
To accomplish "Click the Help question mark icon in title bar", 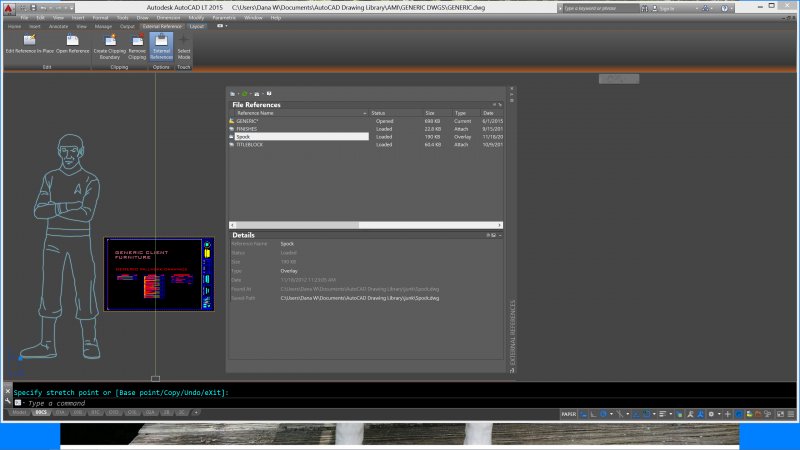I will [724, 8].
